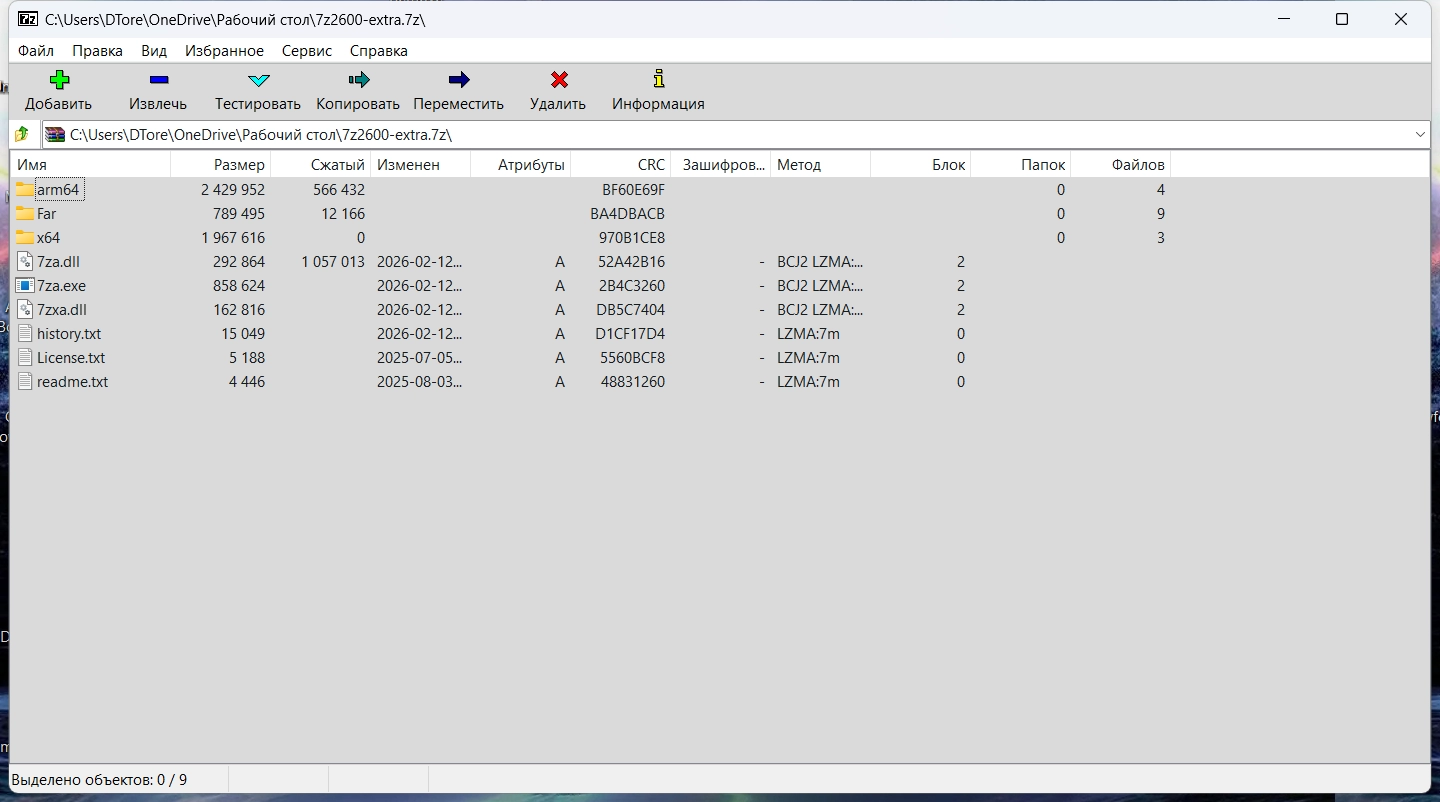Screen dimensions: 1440x802
Task: Click the size value 4 446
Action: coord(247,382)
